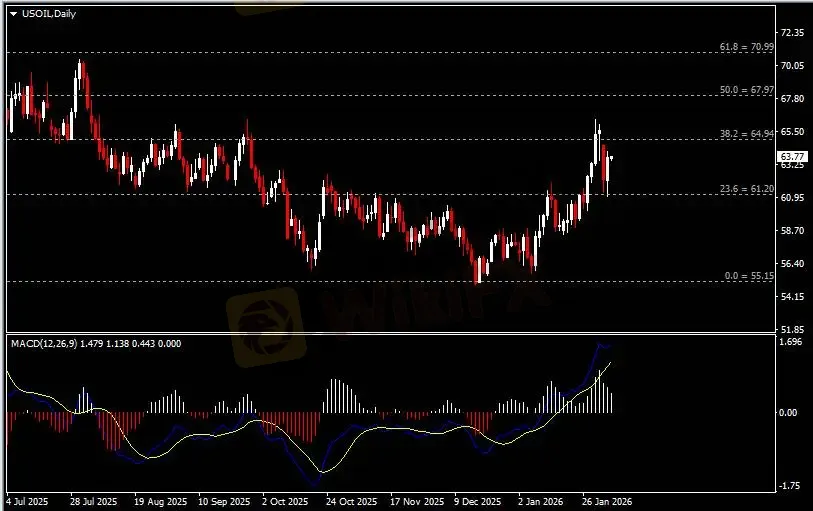Click 51.85 on the price axis

[791, 329]
